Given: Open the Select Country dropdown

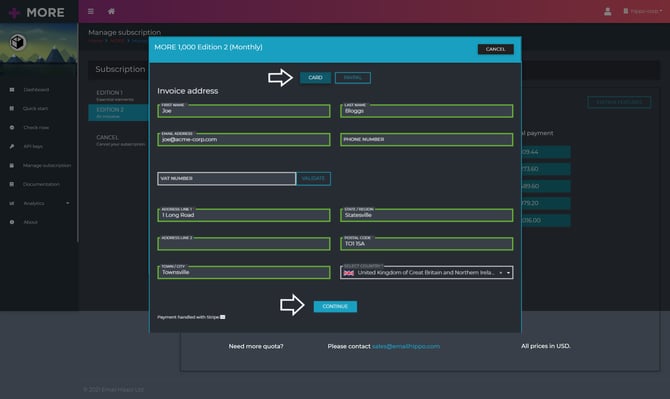Looking at the screenshot, I should 426,273.
